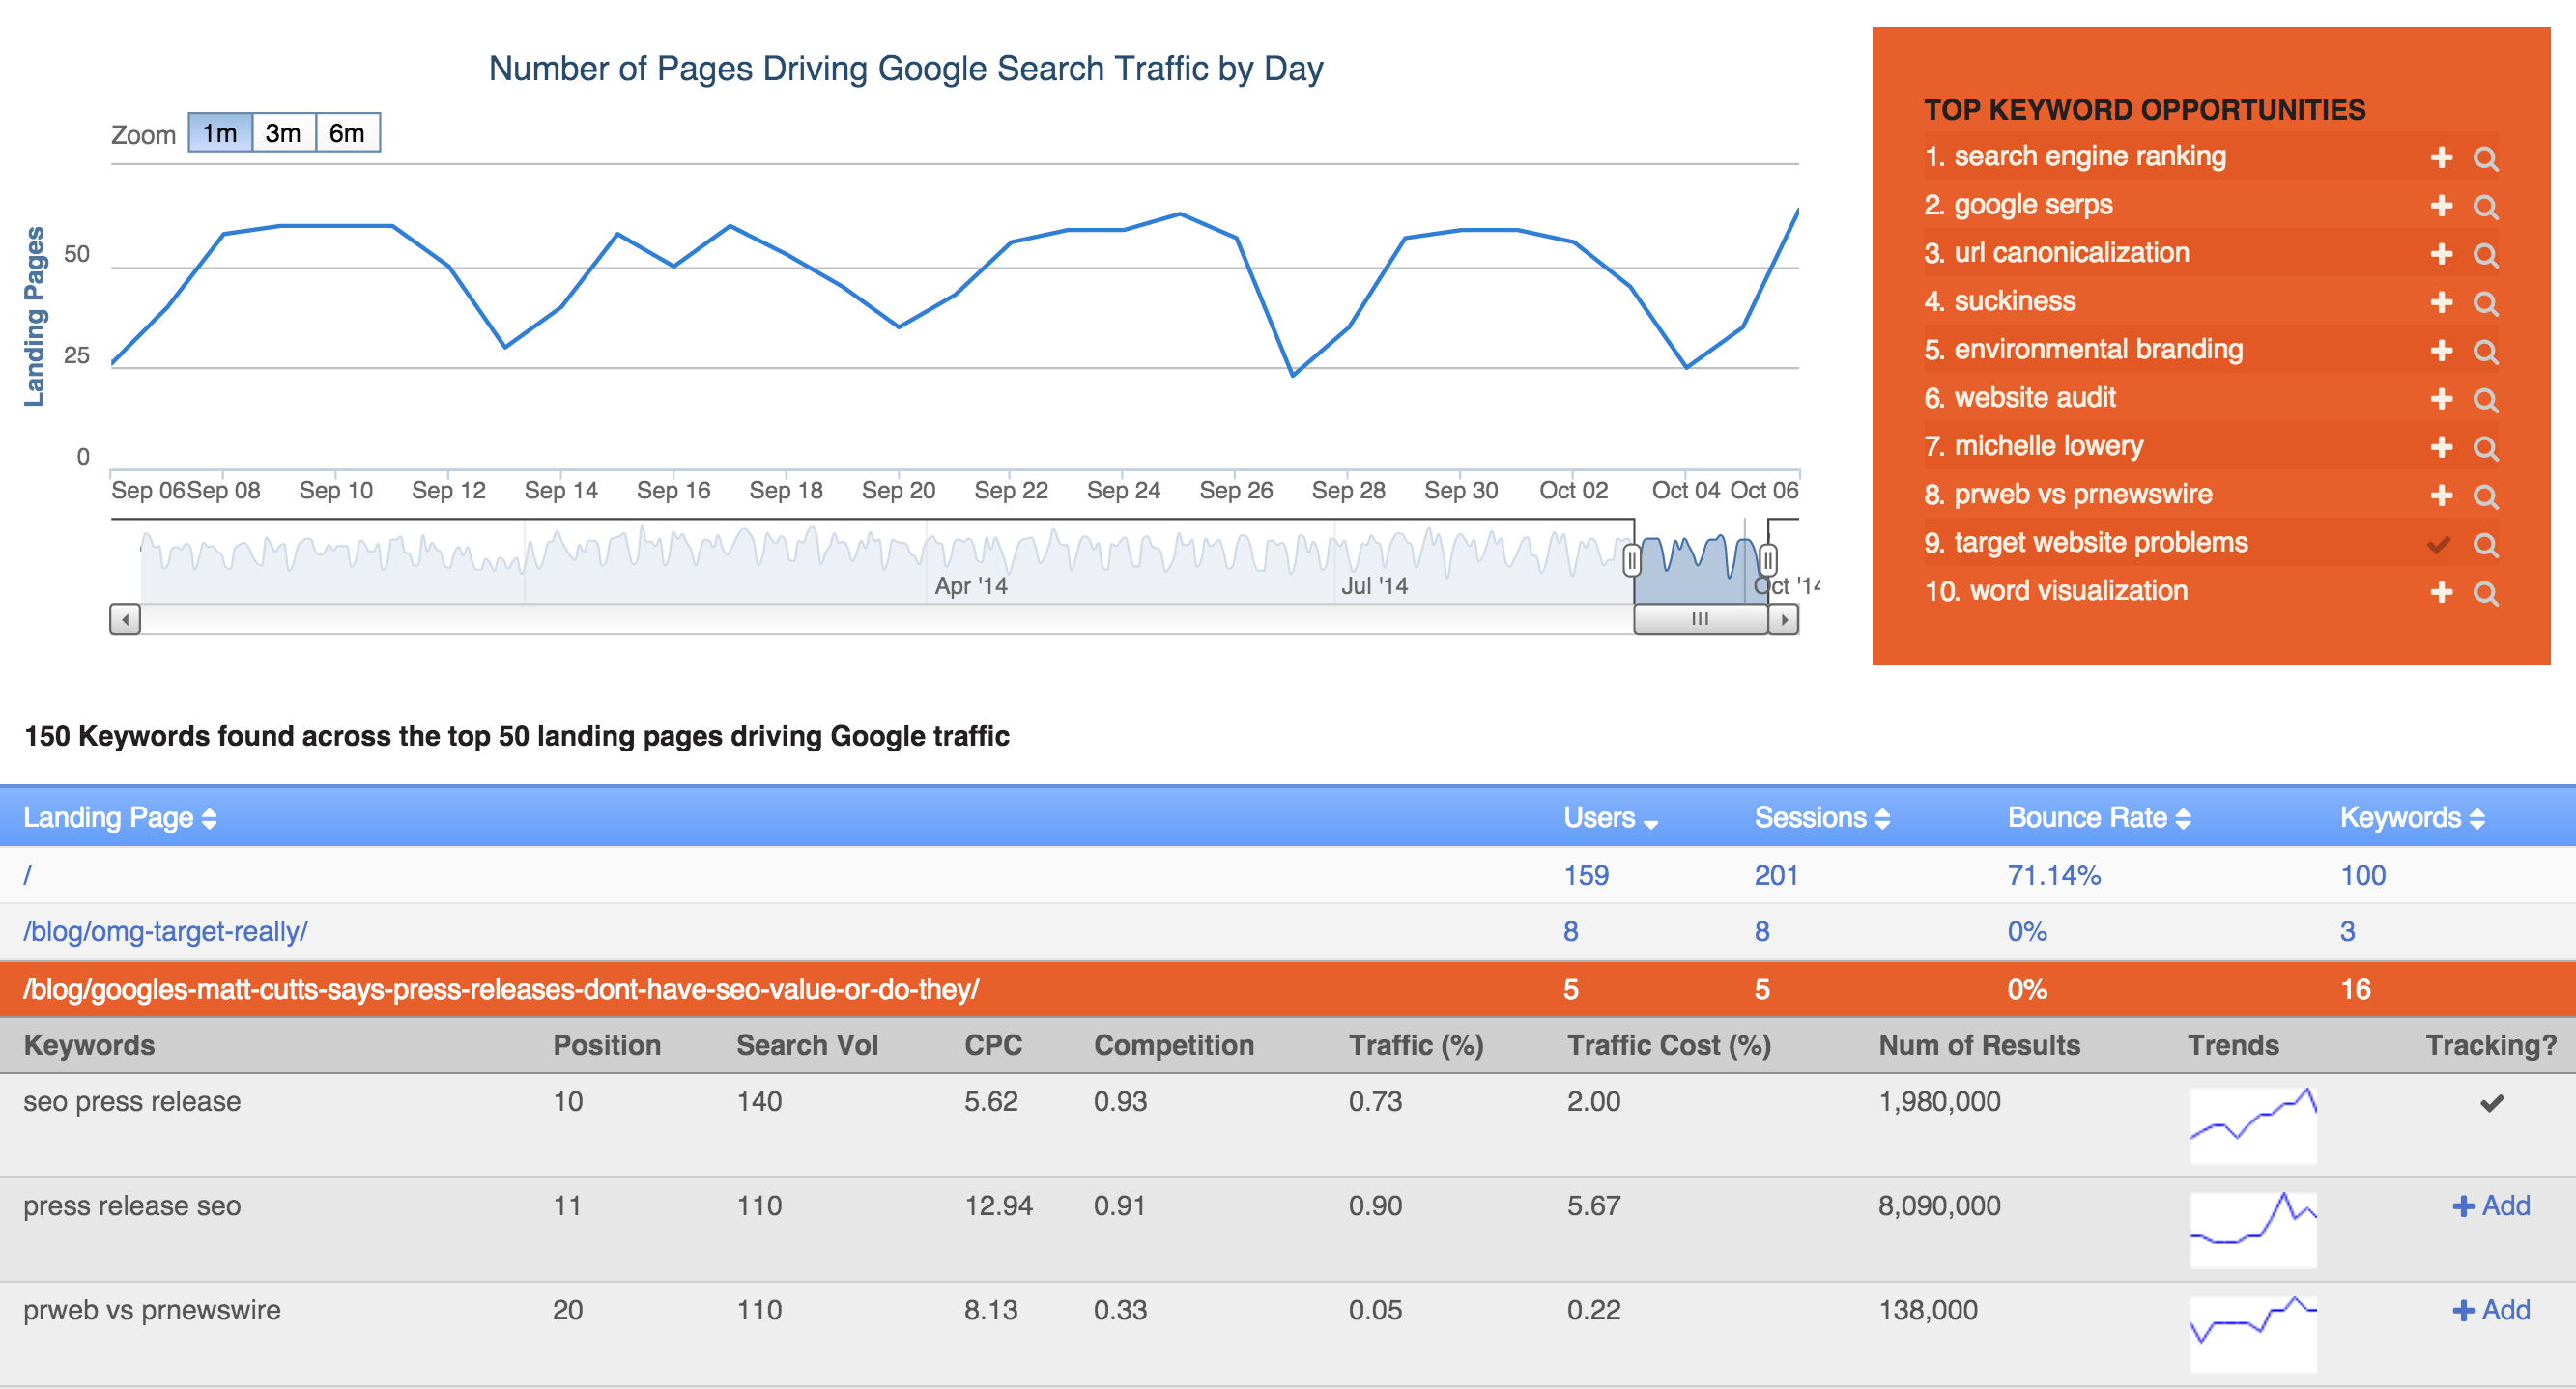This screenshot has width=2576, height=1389.
Task: Add 'press release seo' to tracking
Action: [x=2491, y=1206]
